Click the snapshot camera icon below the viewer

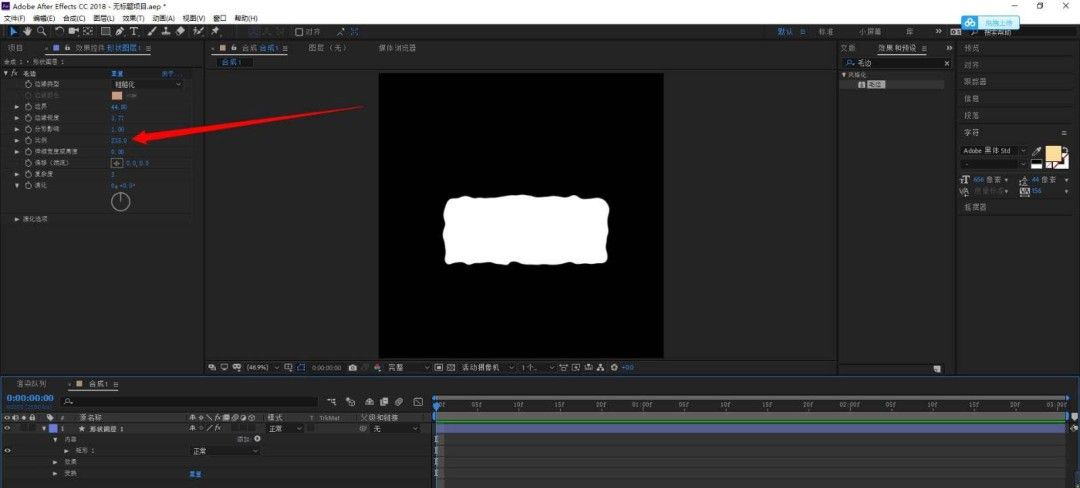(x=352, y=368)
